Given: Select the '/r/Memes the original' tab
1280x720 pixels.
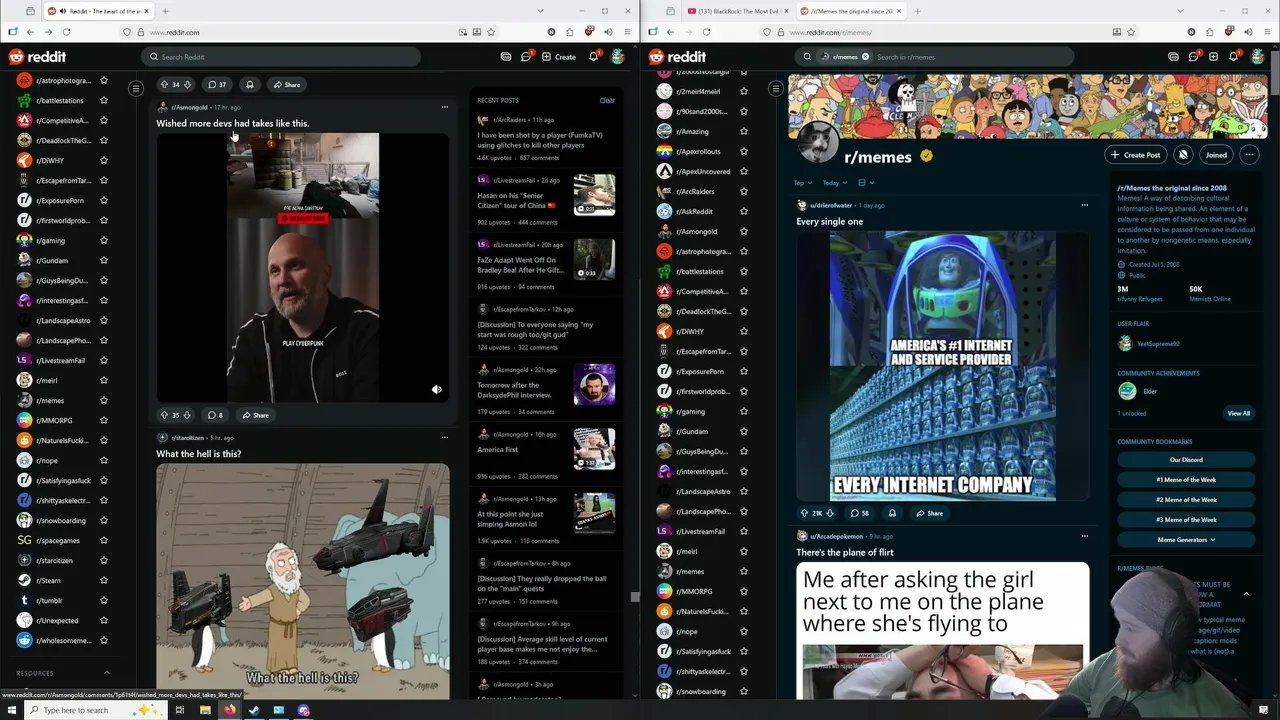Looking at the screenshot, I should 850,11.
